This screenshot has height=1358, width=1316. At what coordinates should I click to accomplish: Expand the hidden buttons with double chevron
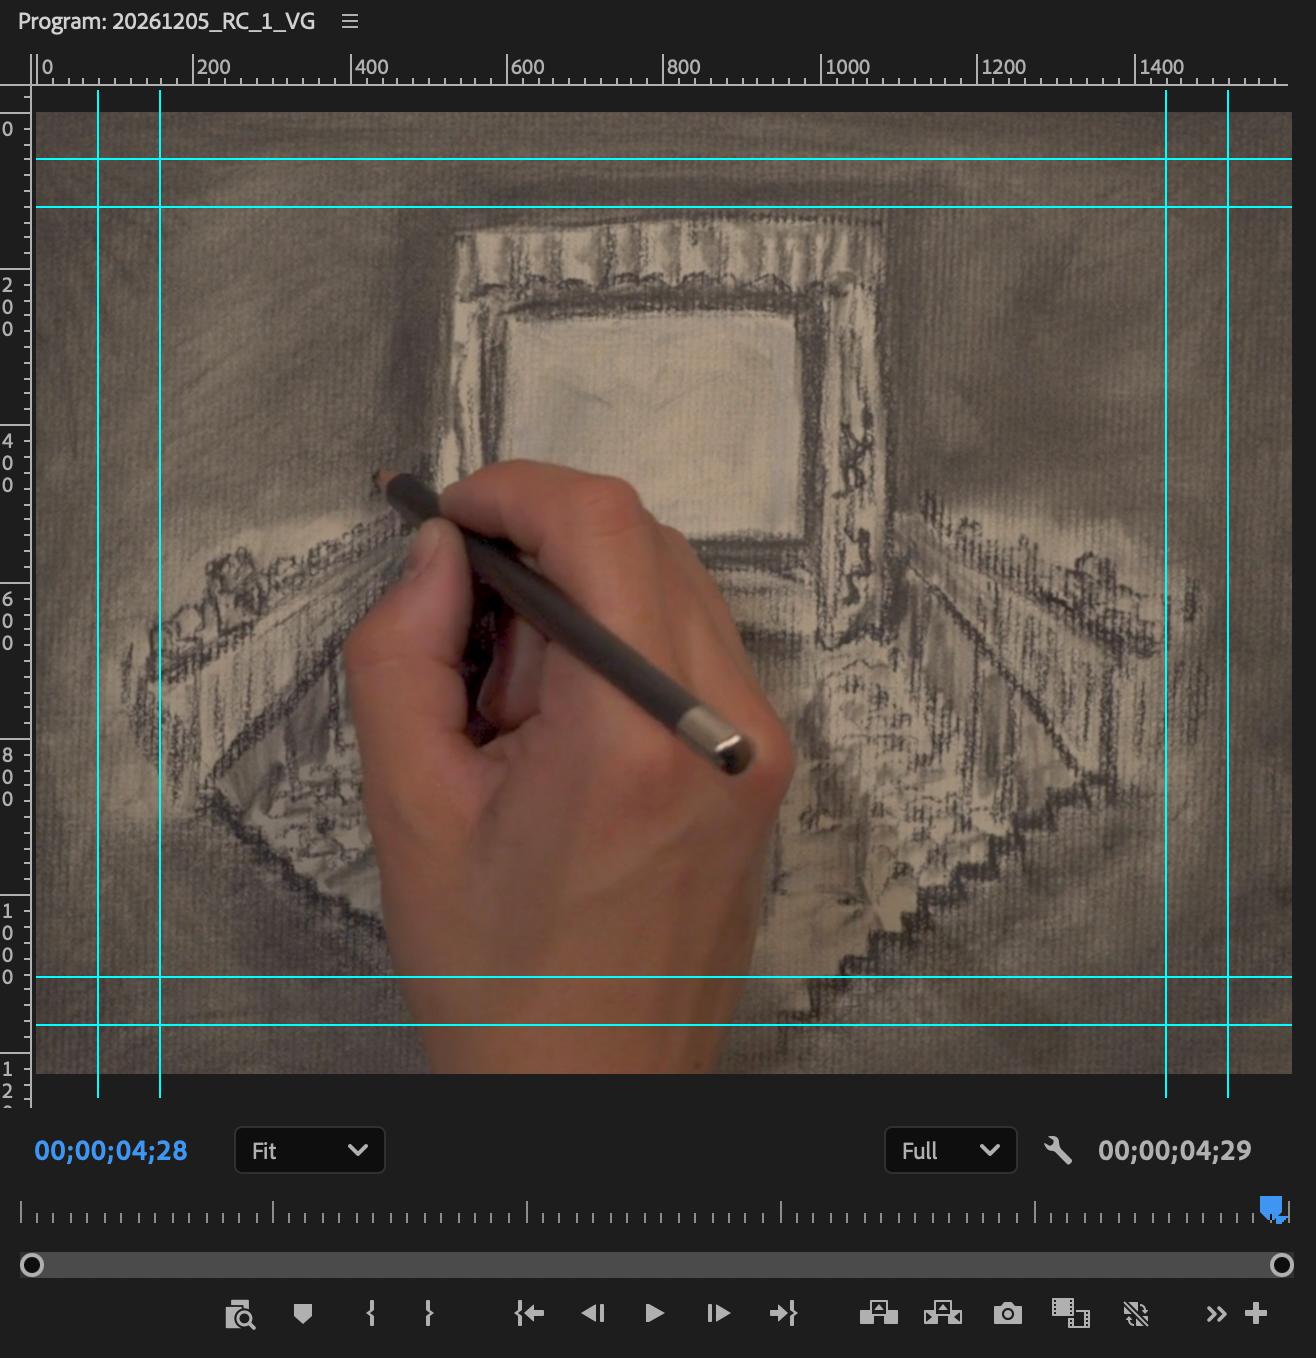(x=1216, y=1313)
